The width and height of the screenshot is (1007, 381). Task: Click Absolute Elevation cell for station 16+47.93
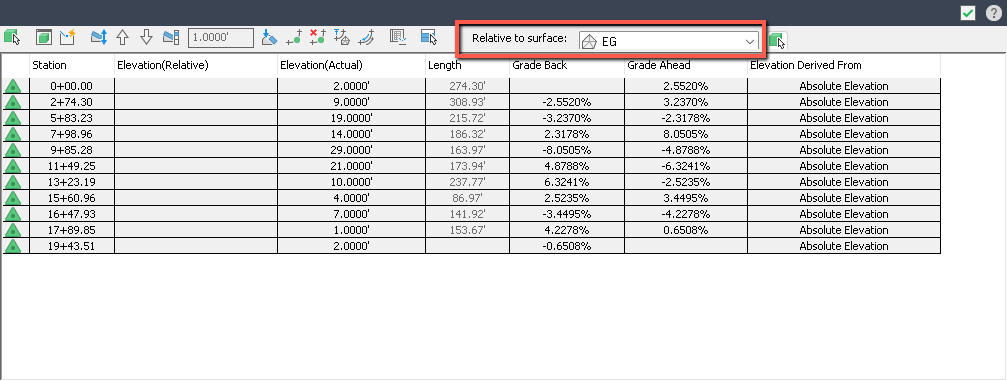(844, 214)
